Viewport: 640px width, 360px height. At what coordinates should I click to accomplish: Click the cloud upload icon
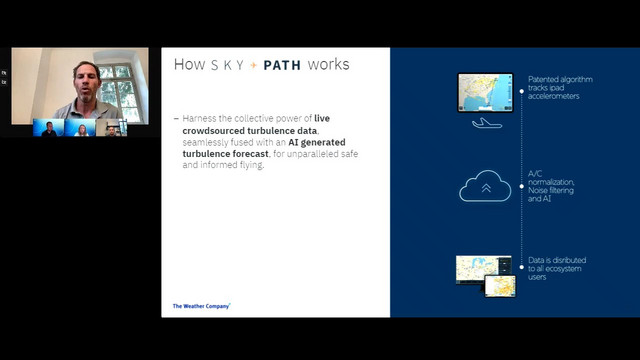click(x=485, y=186)
